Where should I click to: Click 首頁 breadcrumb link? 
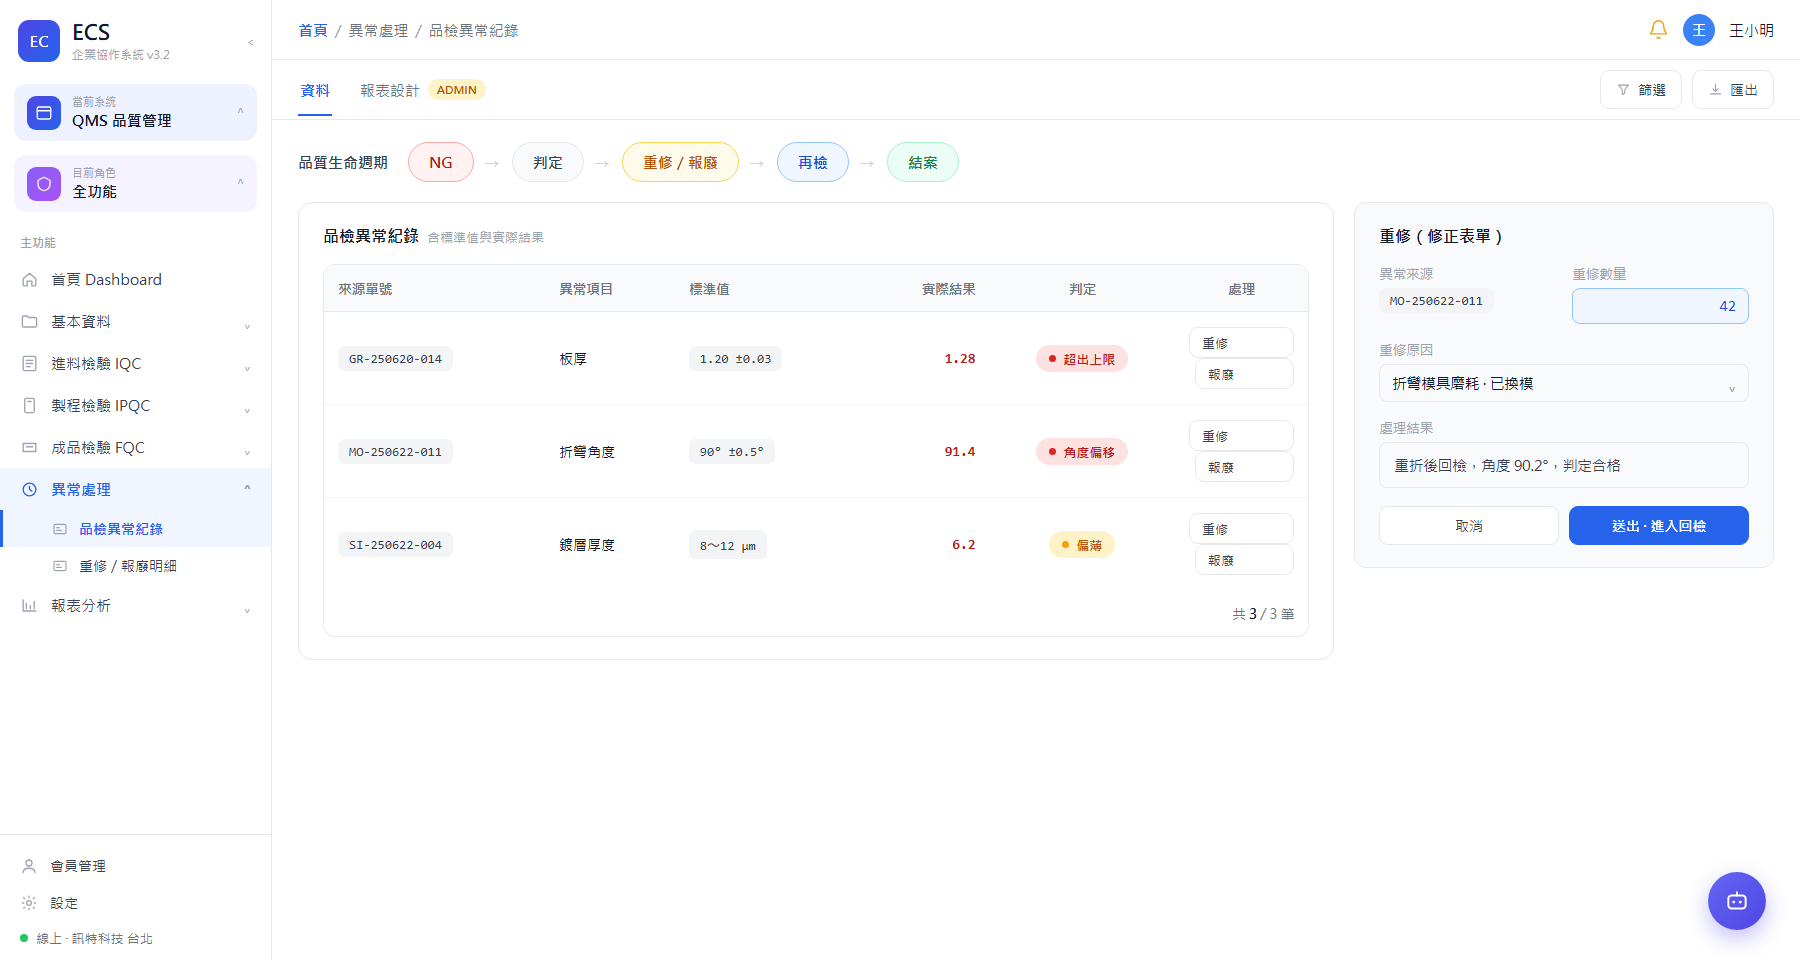click(x=313, y=31)
